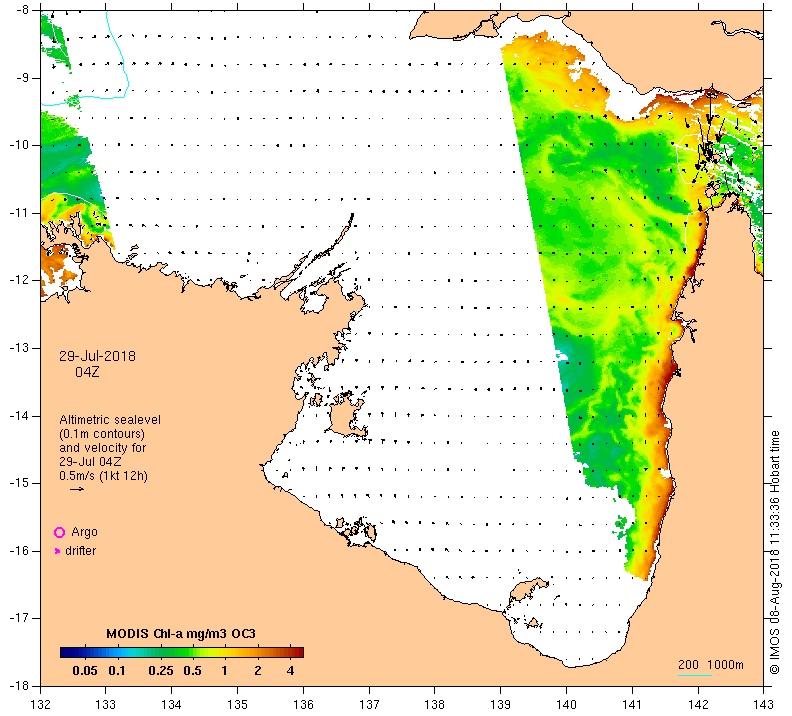Click the cyan 200m depth contour legend line

pos(695,675)
